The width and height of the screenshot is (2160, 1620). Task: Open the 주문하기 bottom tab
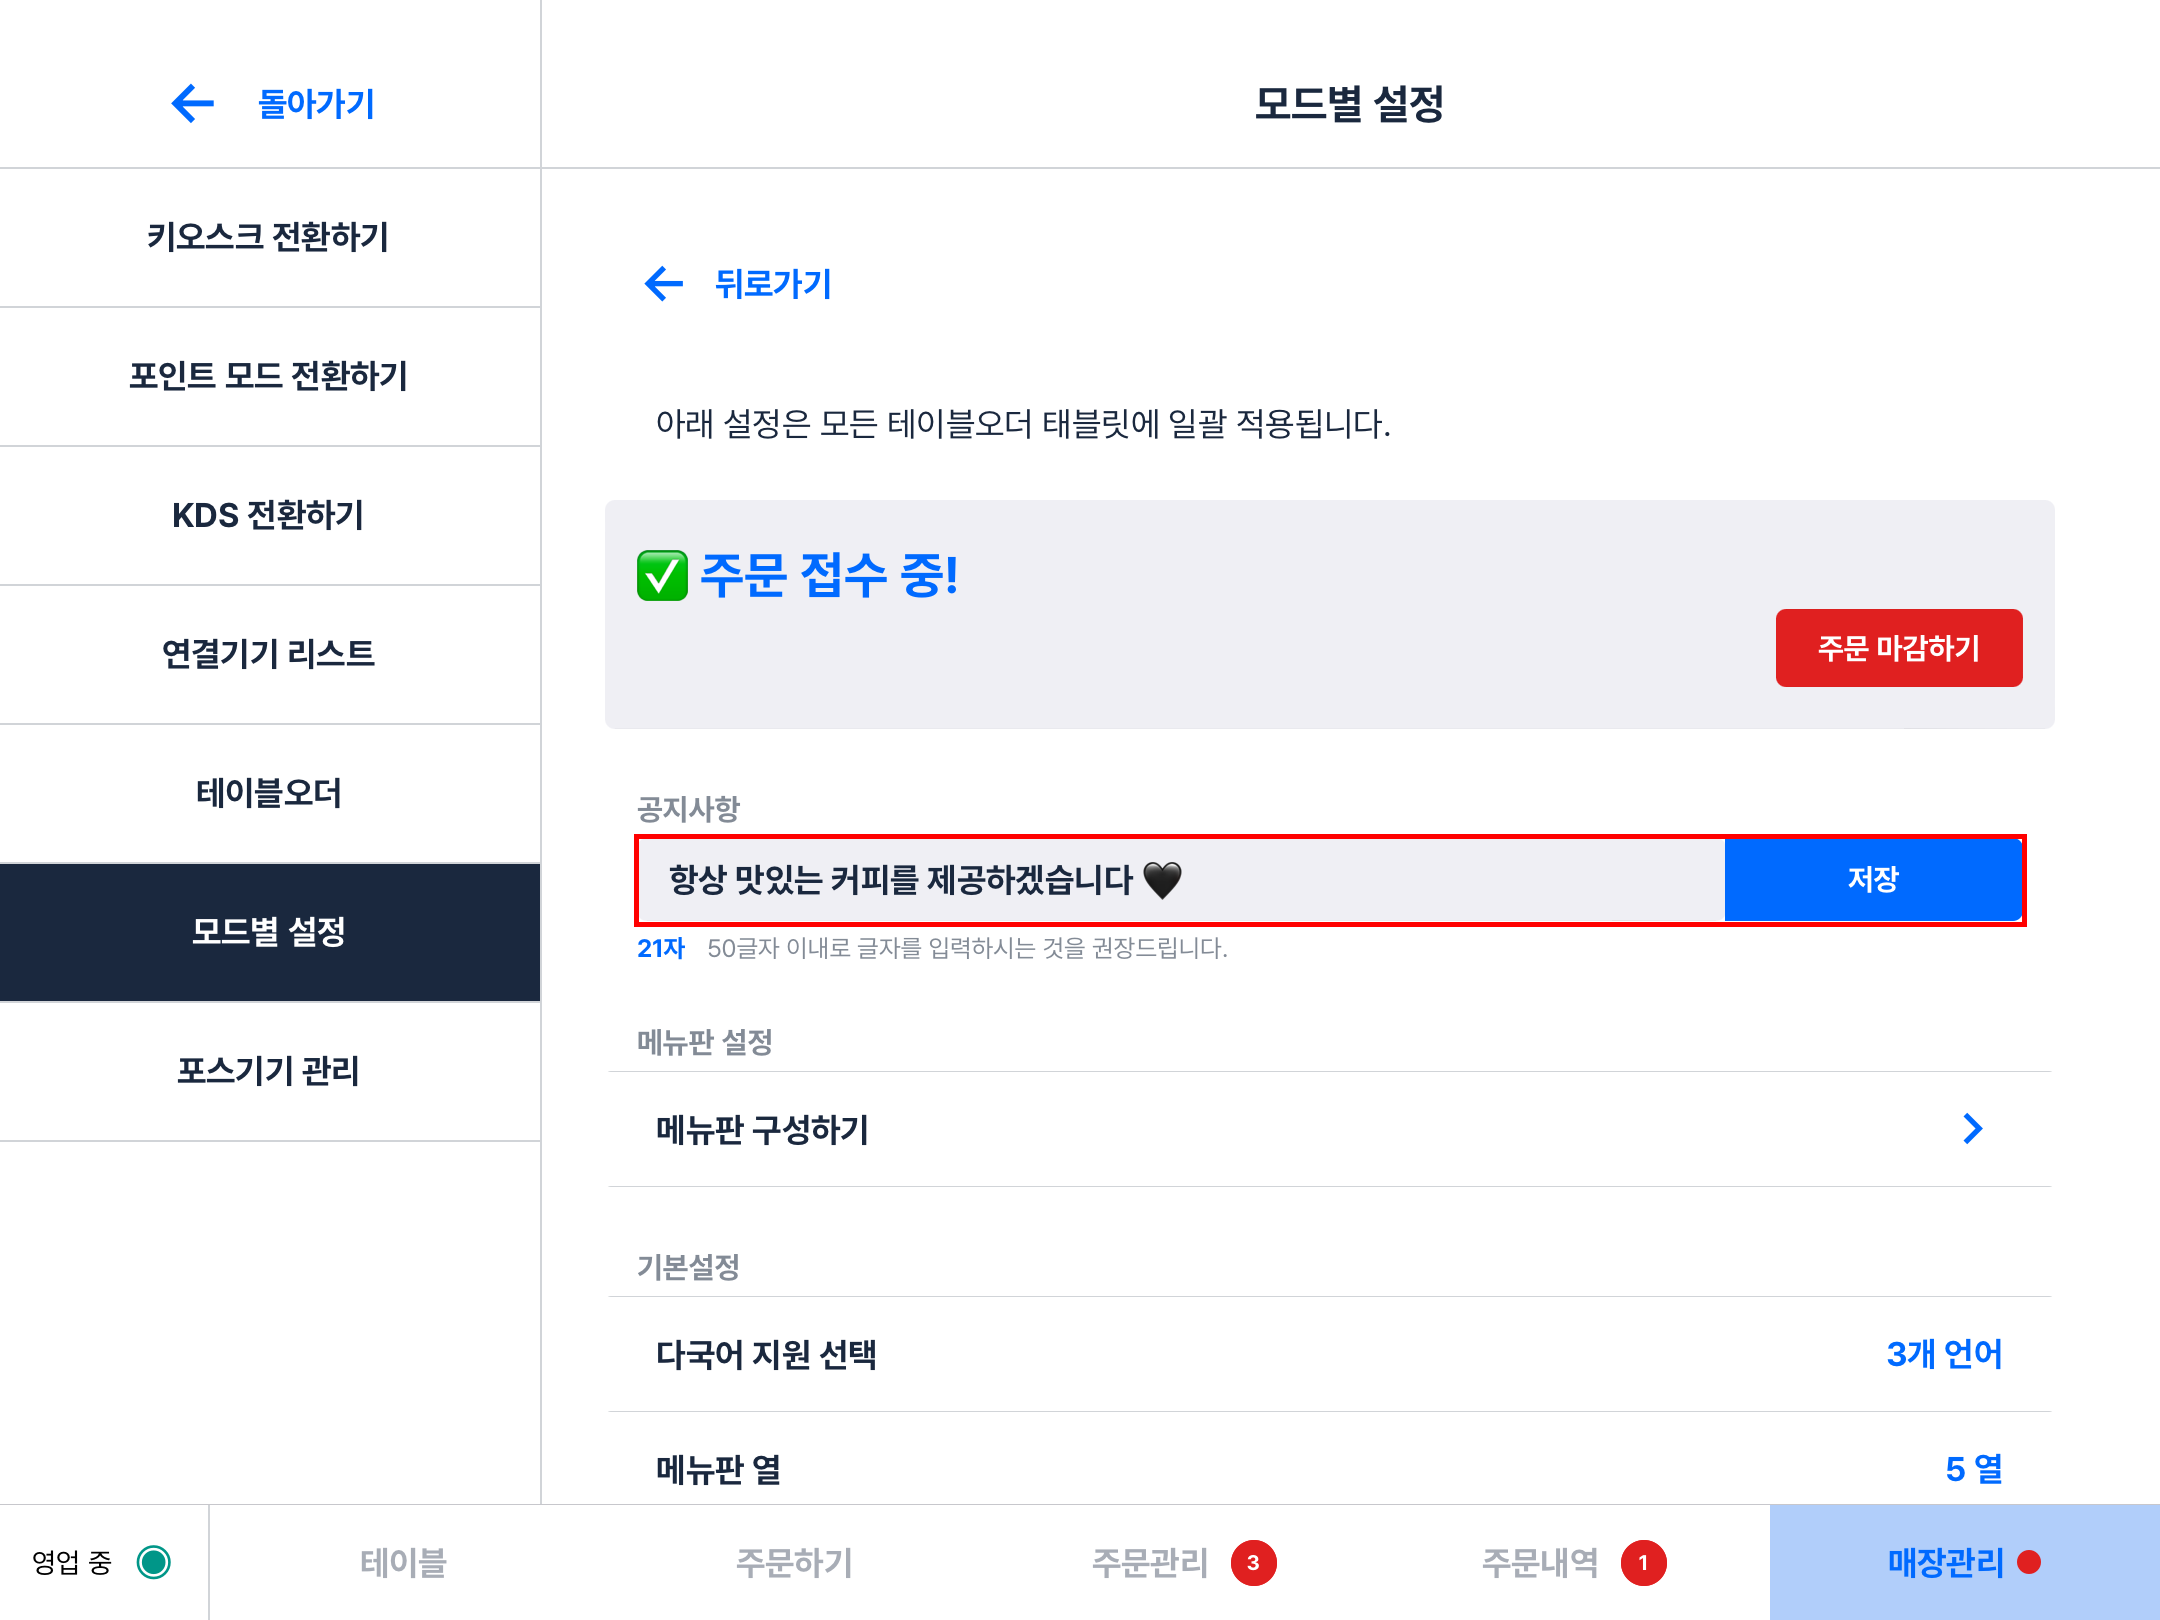794,1563
